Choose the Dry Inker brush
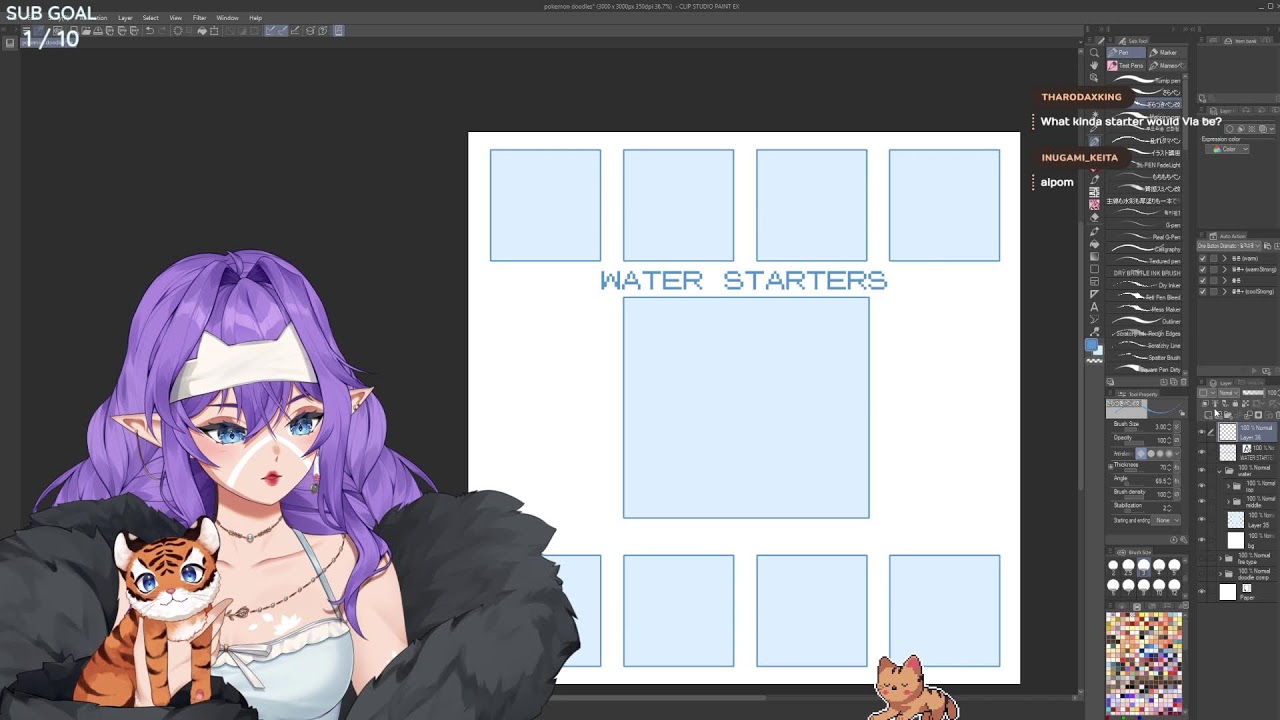The height and width of the screenshot is (720, 1280). pos(1146,285)
